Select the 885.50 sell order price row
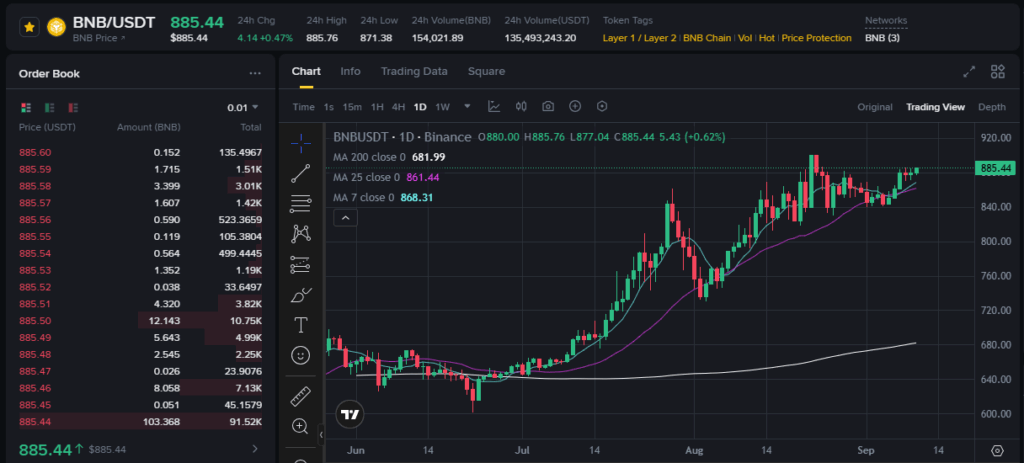Image resolution: width=1024 pixels, height=463 pixels. 140,321
